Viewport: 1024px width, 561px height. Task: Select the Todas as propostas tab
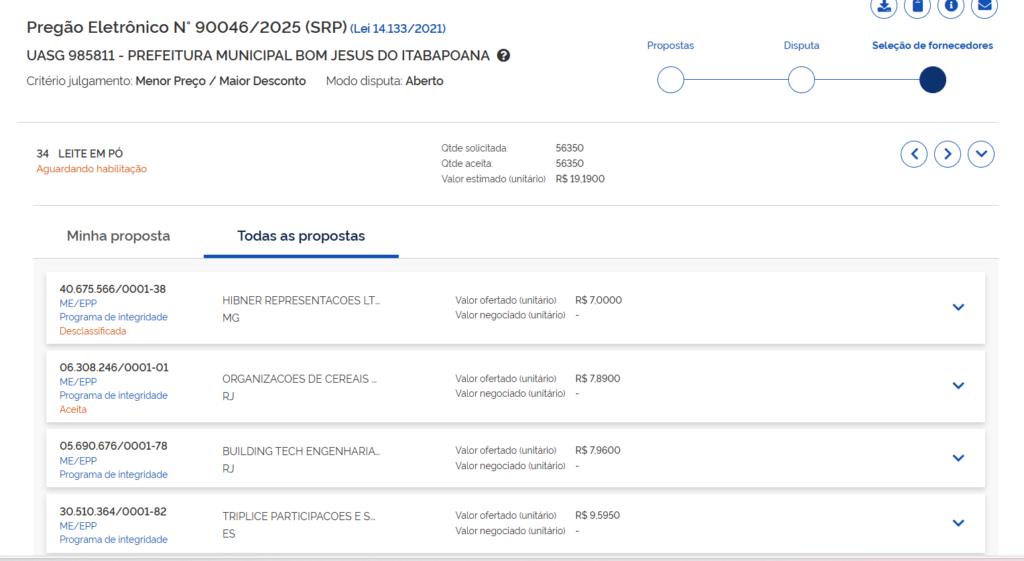coord(301,236)
